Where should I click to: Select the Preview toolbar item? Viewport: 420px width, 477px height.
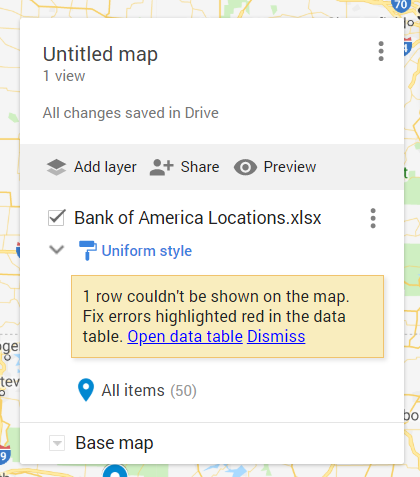[x=275, y=167]
